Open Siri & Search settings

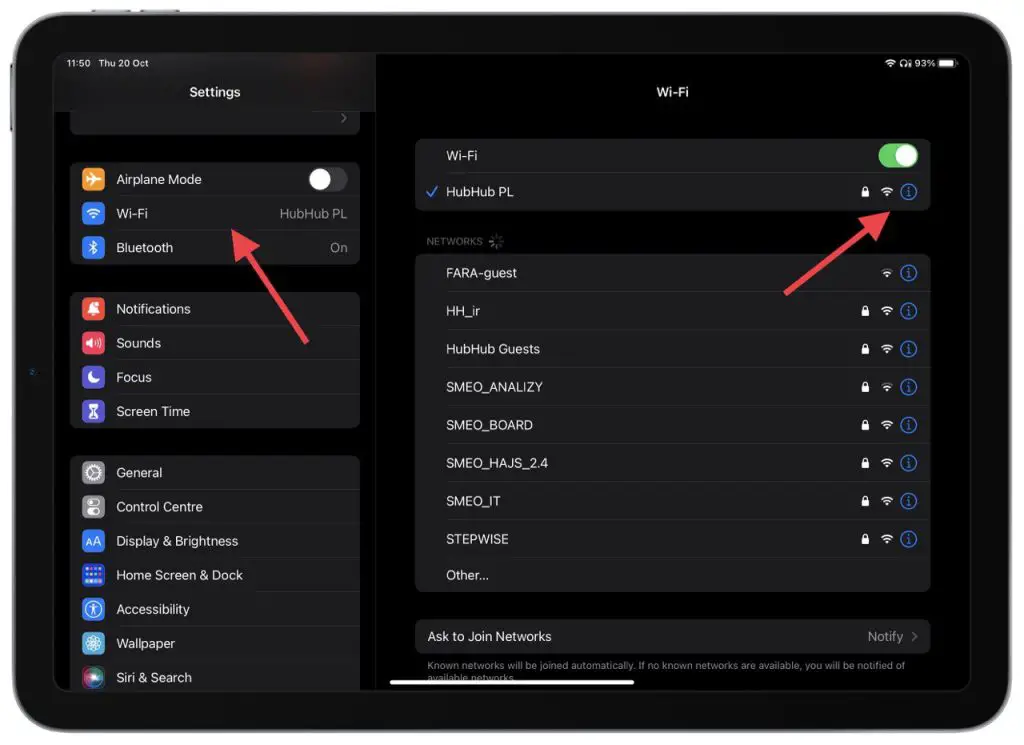click(x=215, y=677)
